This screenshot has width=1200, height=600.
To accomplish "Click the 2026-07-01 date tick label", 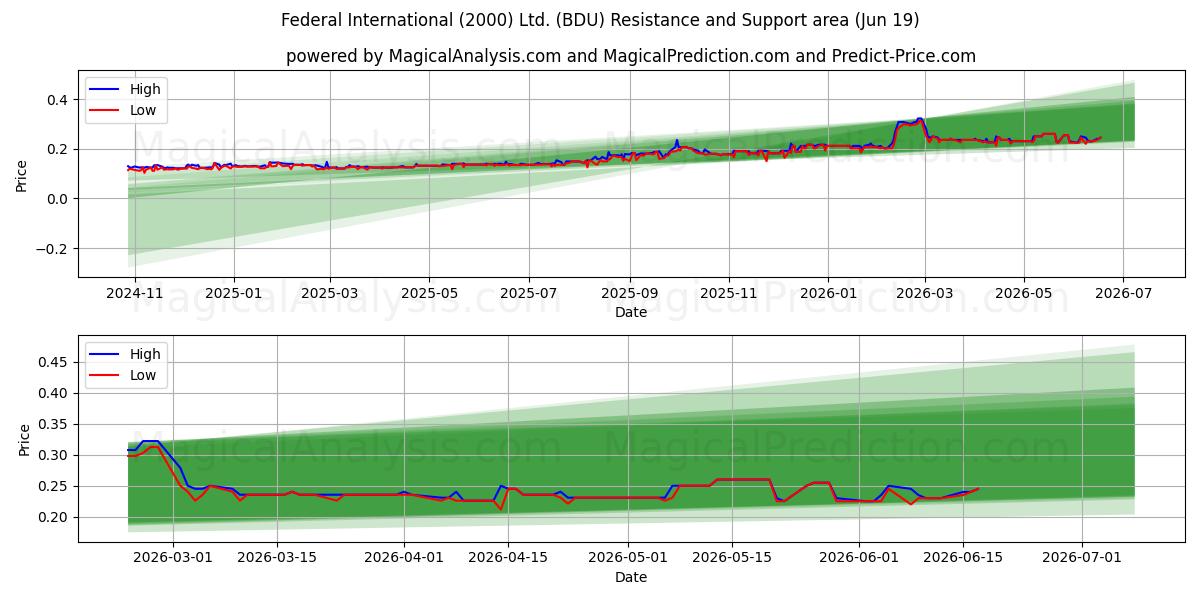I will pyautogui.click(x=1082, y=559).
